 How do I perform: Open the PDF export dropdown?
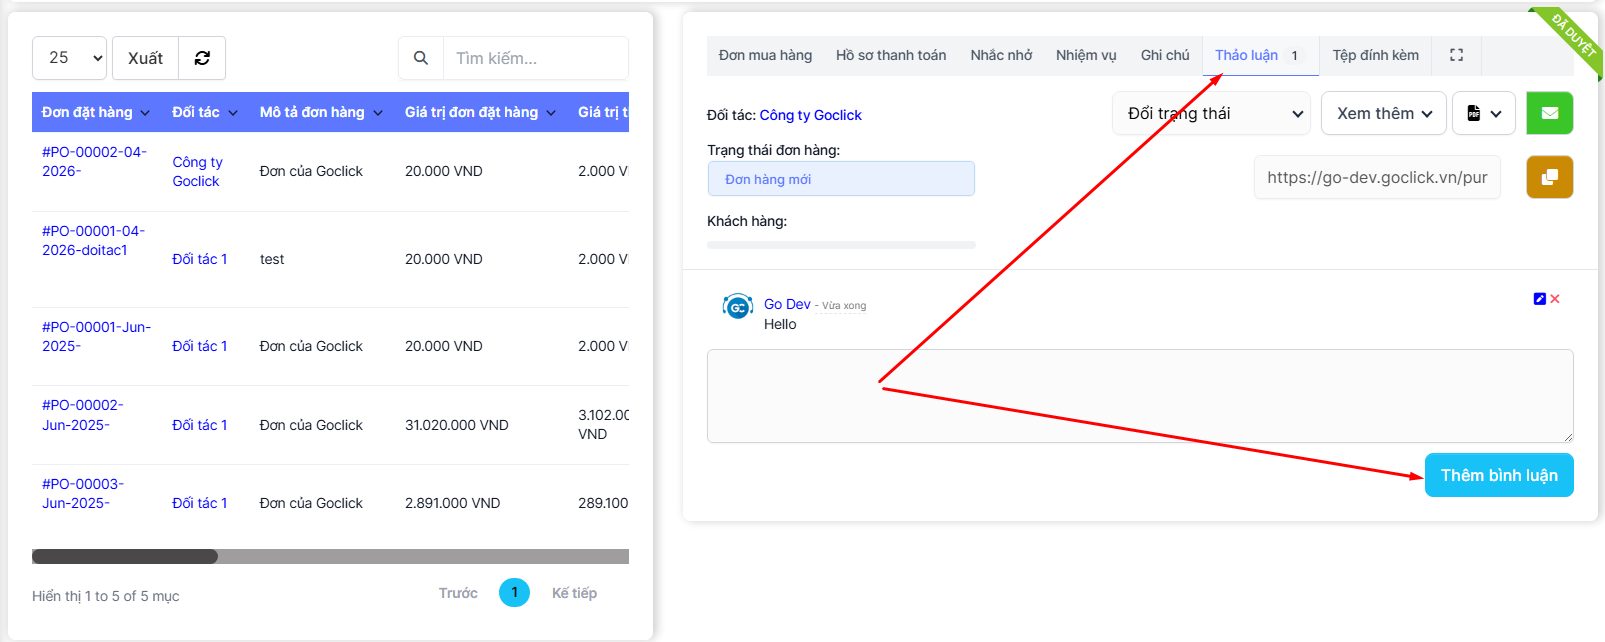coord(1484,113)
